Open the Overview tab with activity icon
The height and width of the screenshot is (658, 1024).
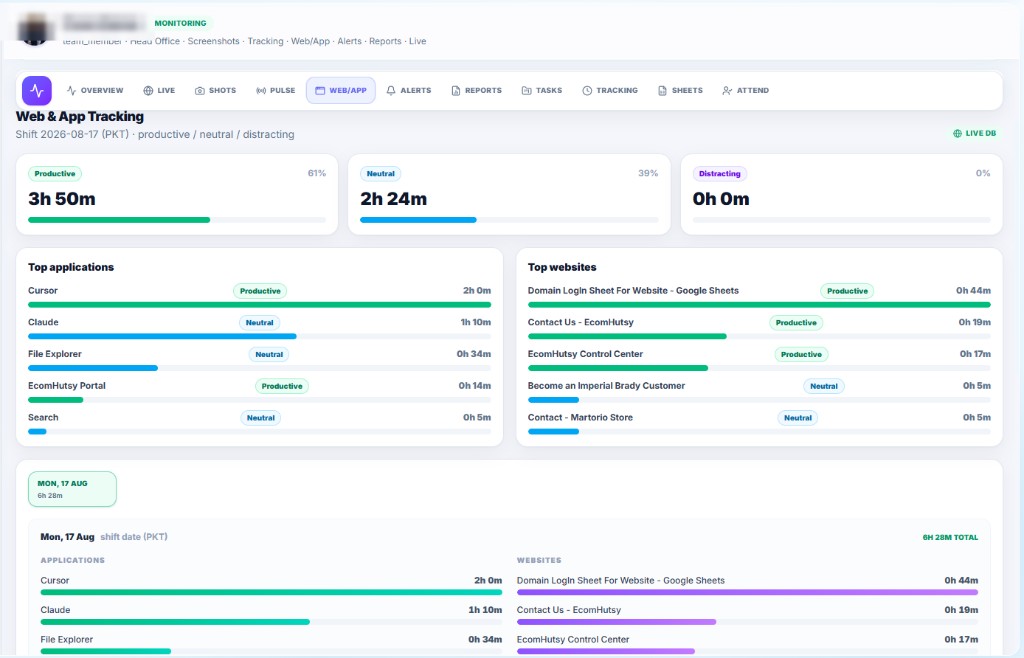point(95,90)
